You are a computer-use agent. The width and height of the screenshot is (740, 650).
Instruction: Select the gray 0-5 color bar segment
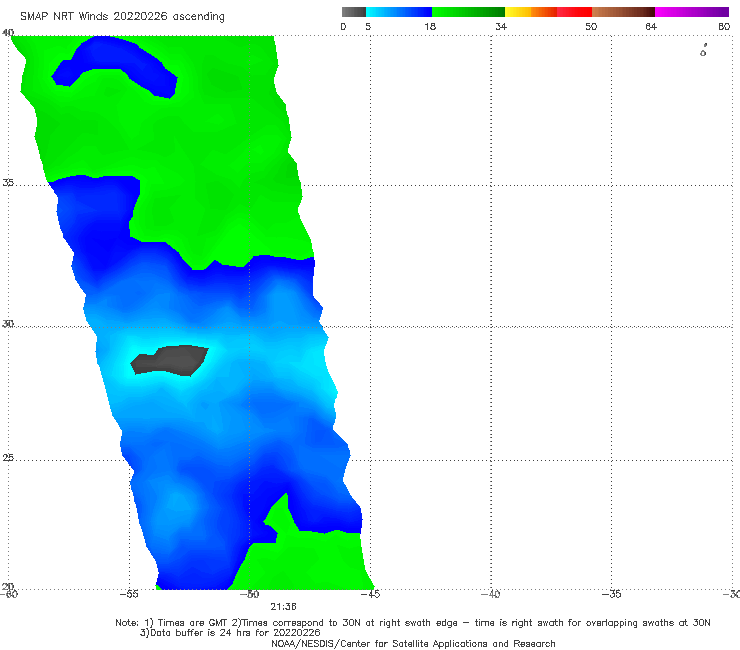tap(353, 12)
